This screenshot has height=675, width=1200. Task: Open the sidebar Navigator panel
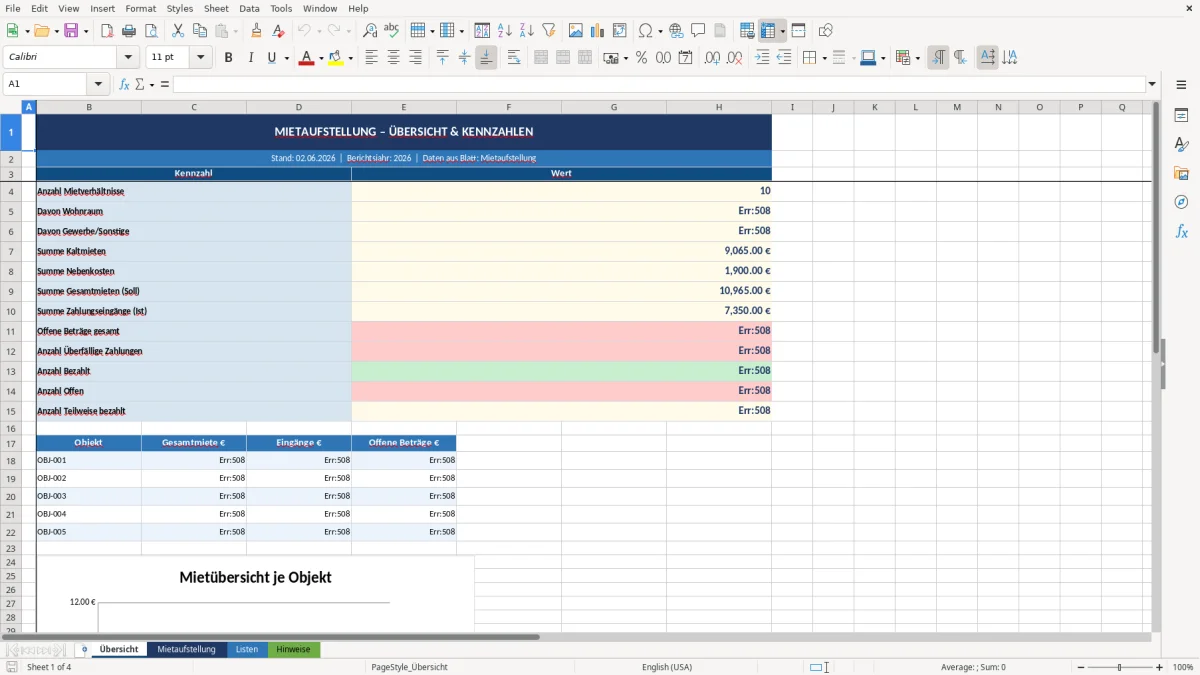point(1181,202)
